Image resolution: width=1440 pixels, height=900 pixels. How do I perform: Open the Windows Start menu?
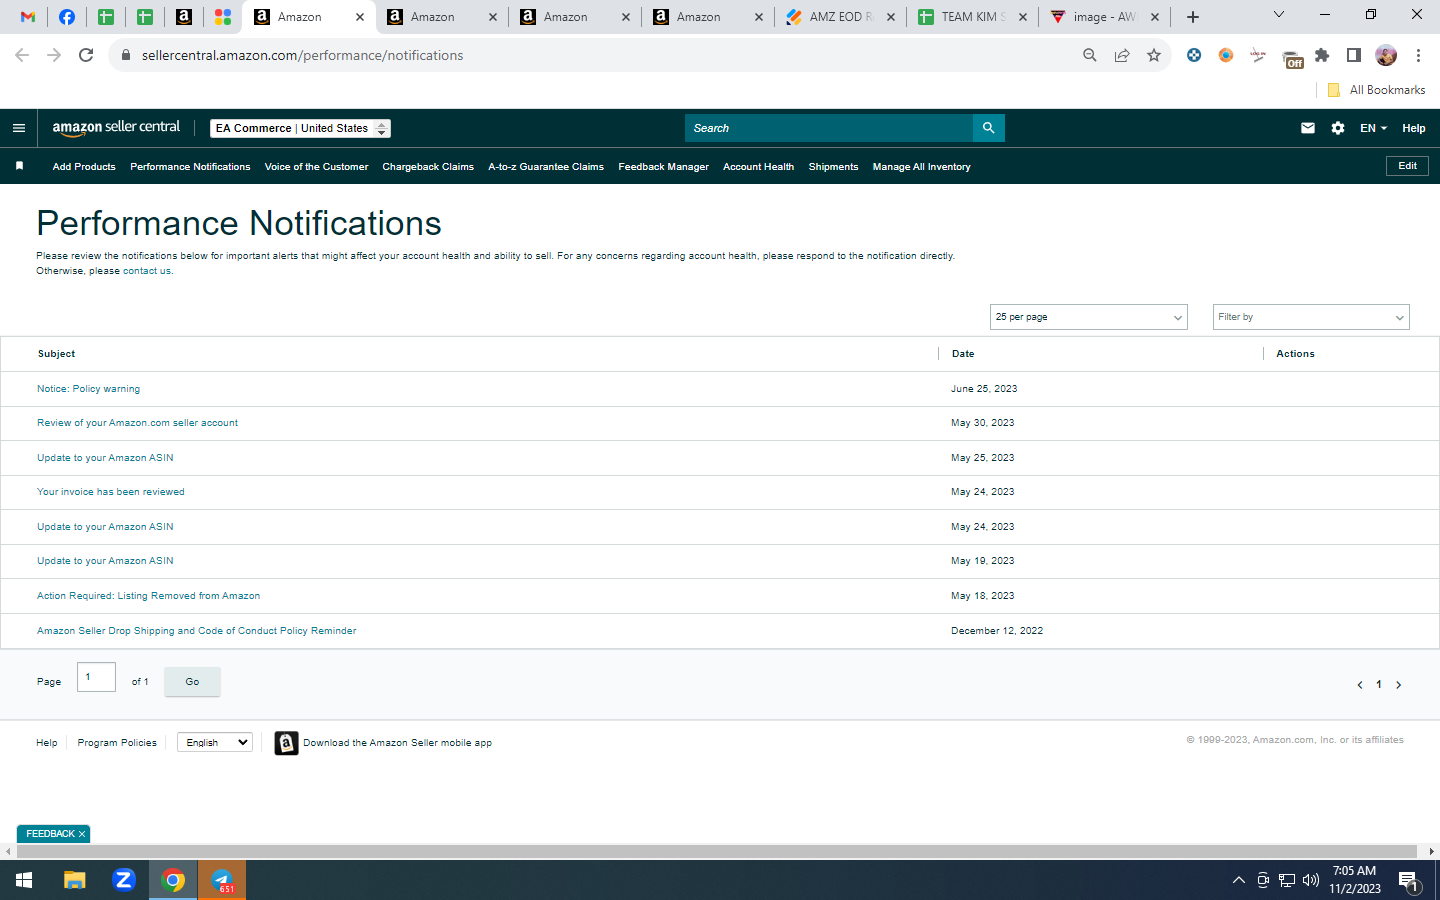pos(24,880)
